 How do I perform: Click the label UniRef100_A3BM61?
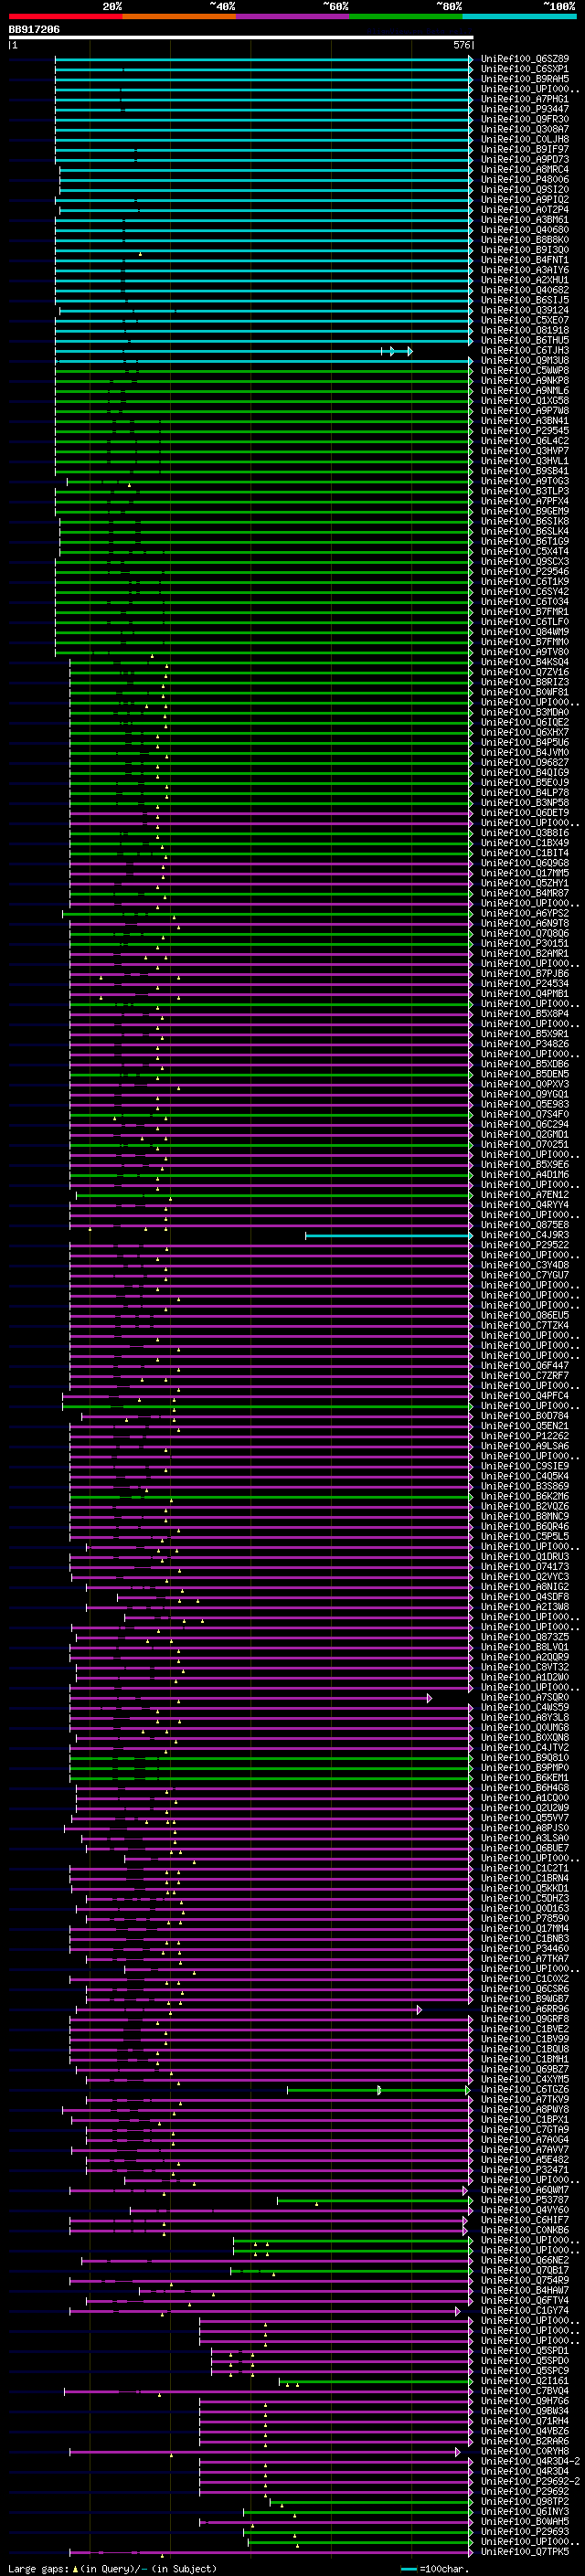click(x=525, y=219)
